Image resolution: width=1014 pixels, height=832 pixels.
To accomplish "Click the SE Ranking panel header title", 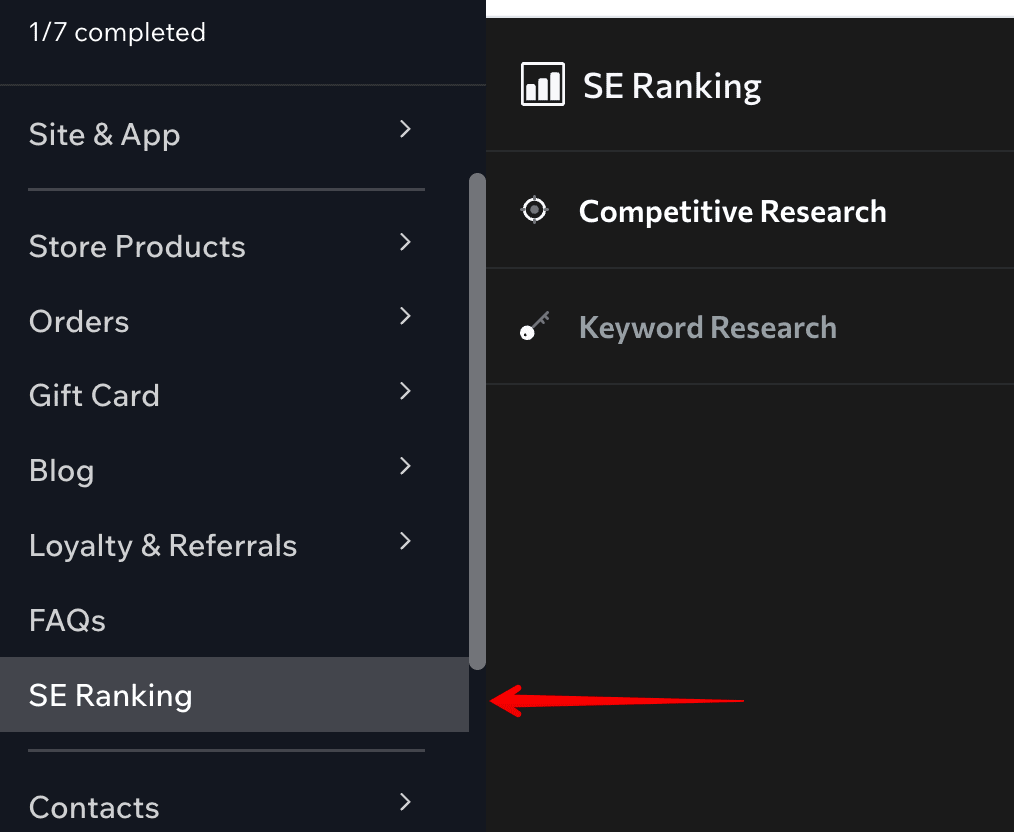I will (672, 86).
